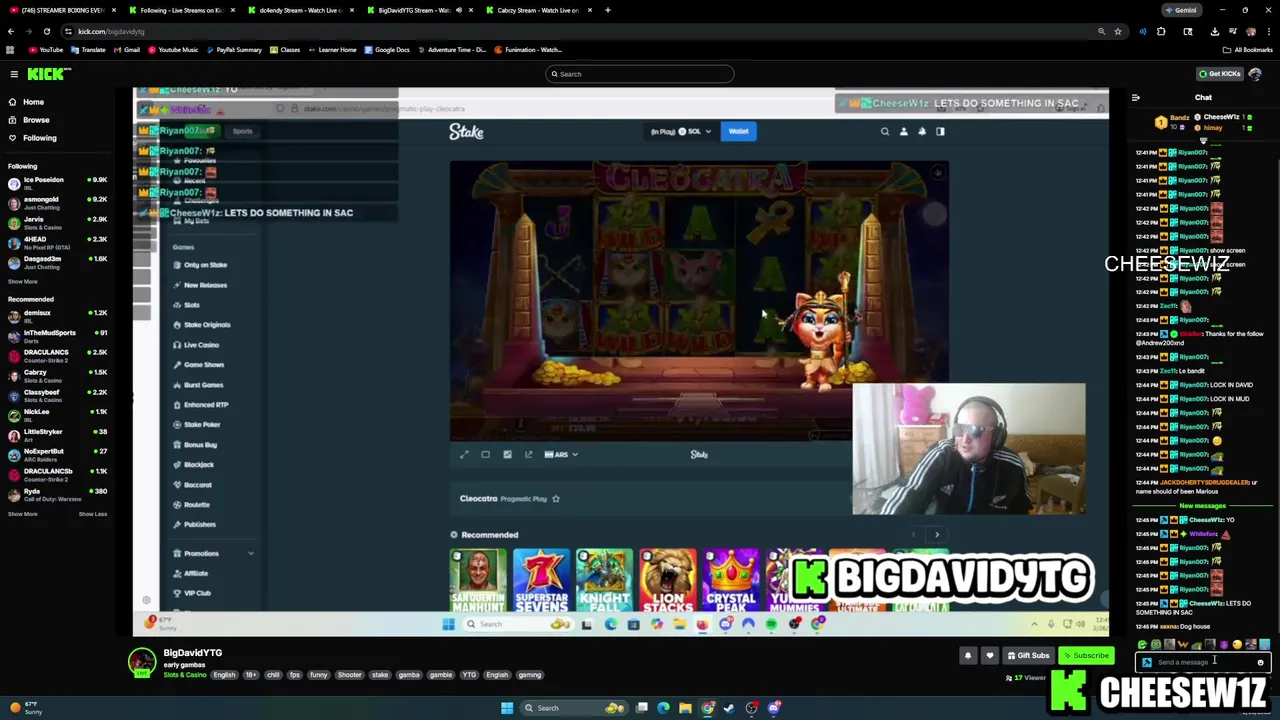Click the chat identity badge icon
The image size is (1280, 720).
[x=1147, y=662]
